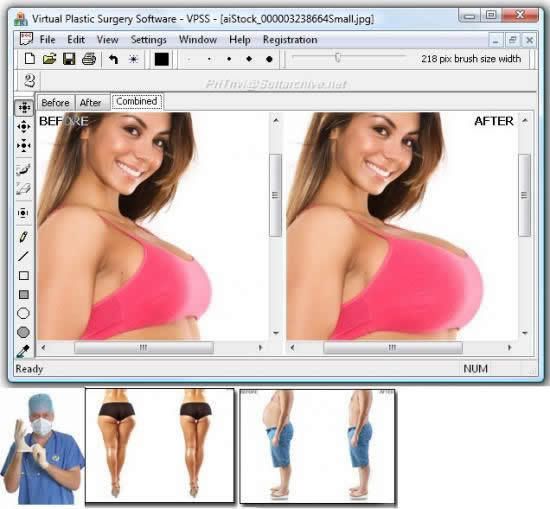The width and height of the screenshot is (550, 509).
Task: Open the Settings menu
Action: 148,40
